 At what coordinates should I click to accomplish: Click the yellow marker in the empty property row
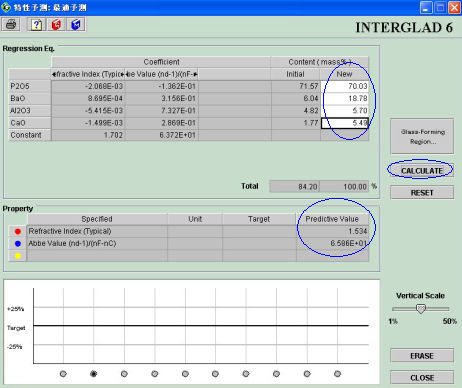[x=18, y=256]
